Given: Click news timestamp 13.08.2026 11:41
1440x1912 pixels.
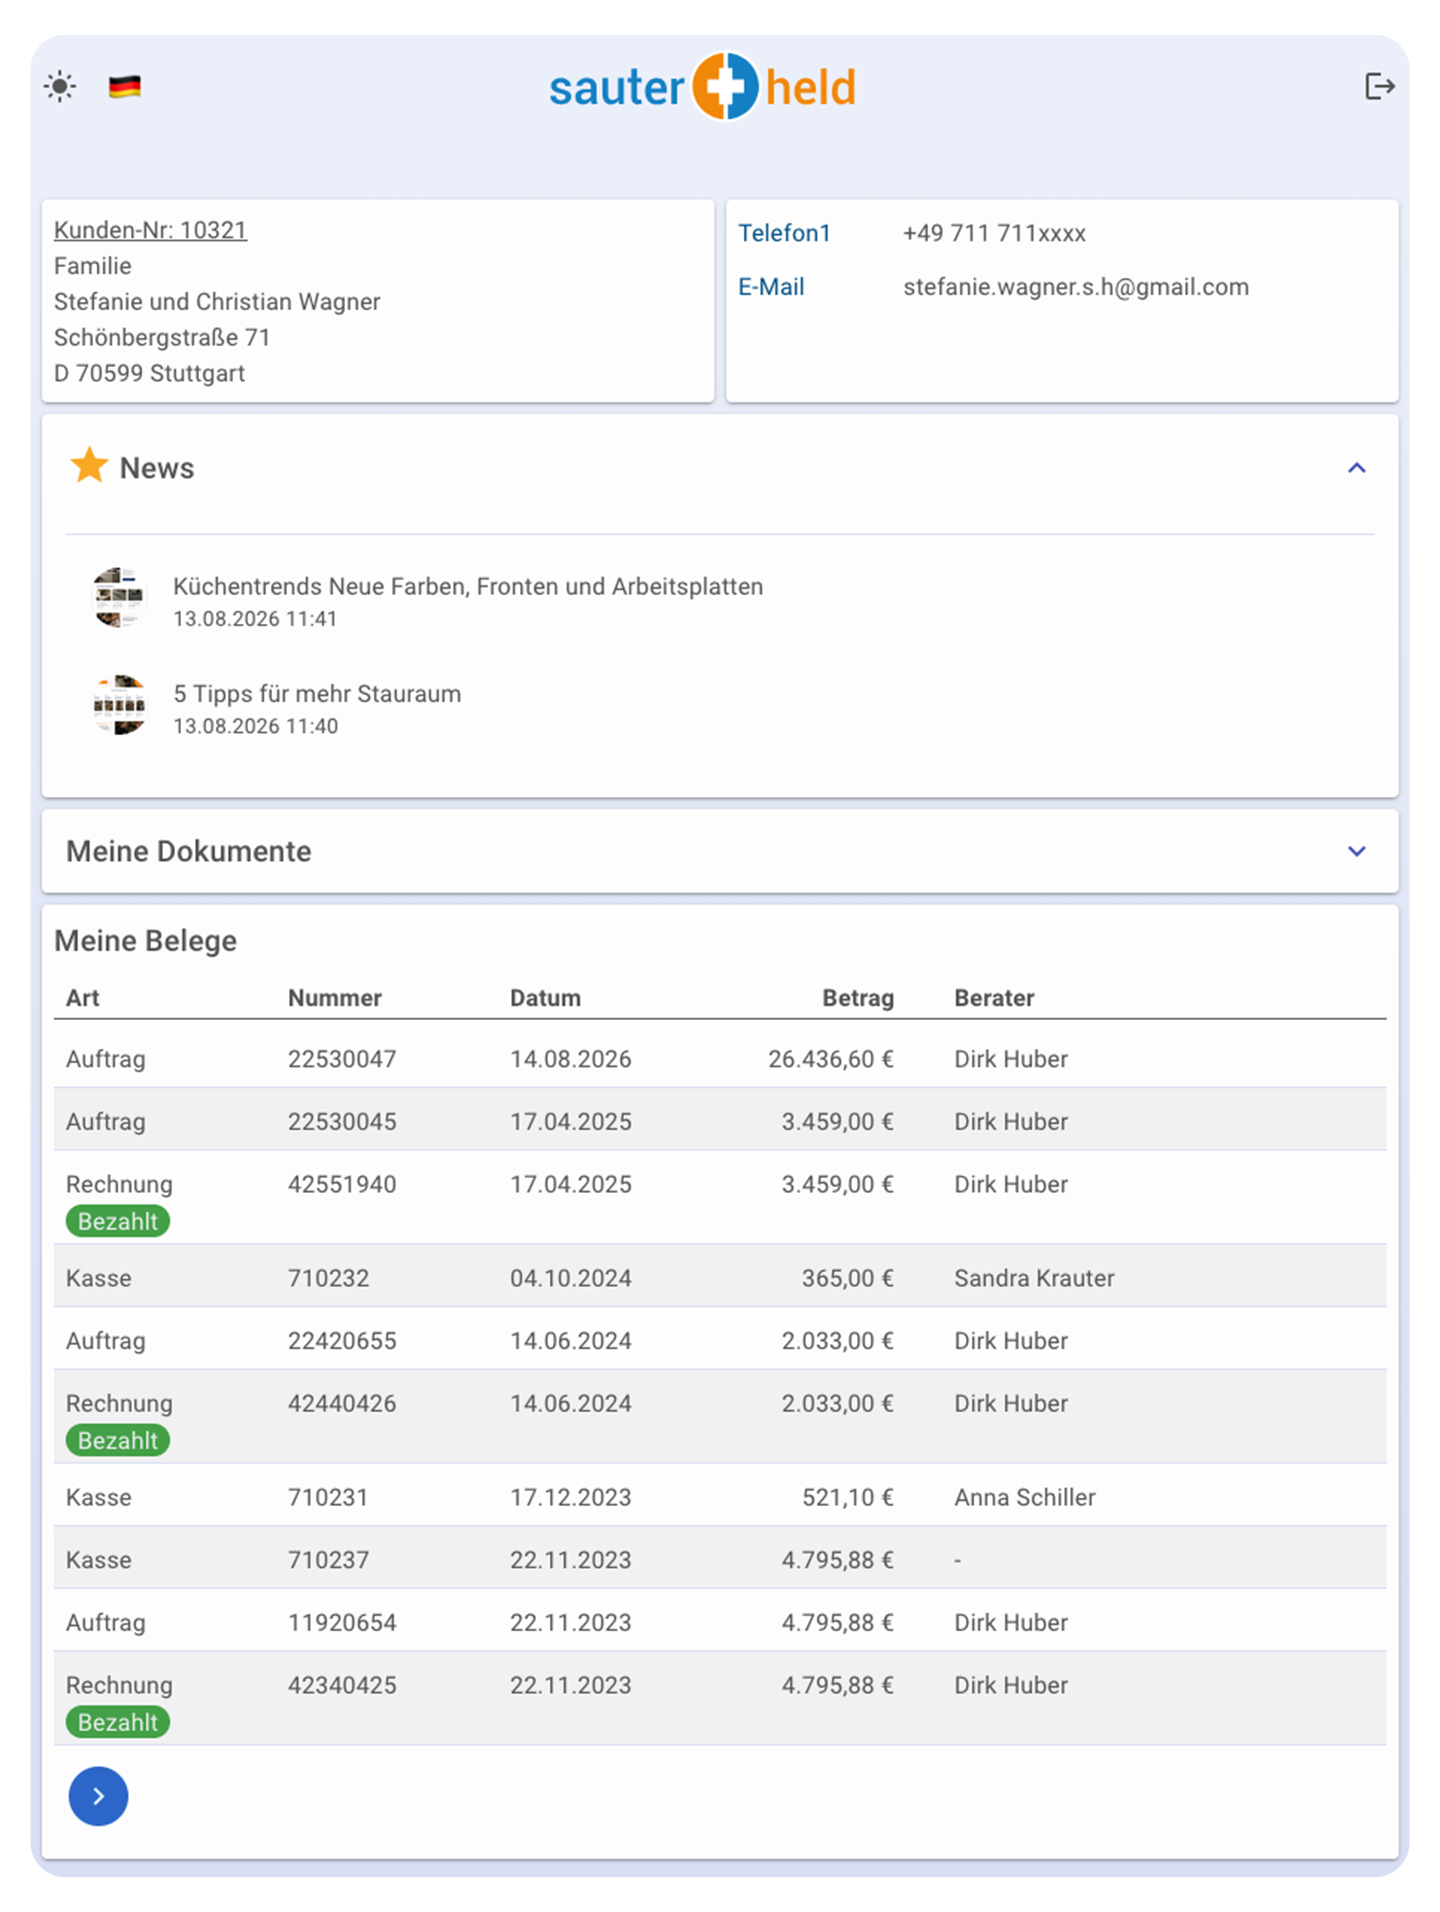Looking at the screenshot, I should click(x=255, y=619).
